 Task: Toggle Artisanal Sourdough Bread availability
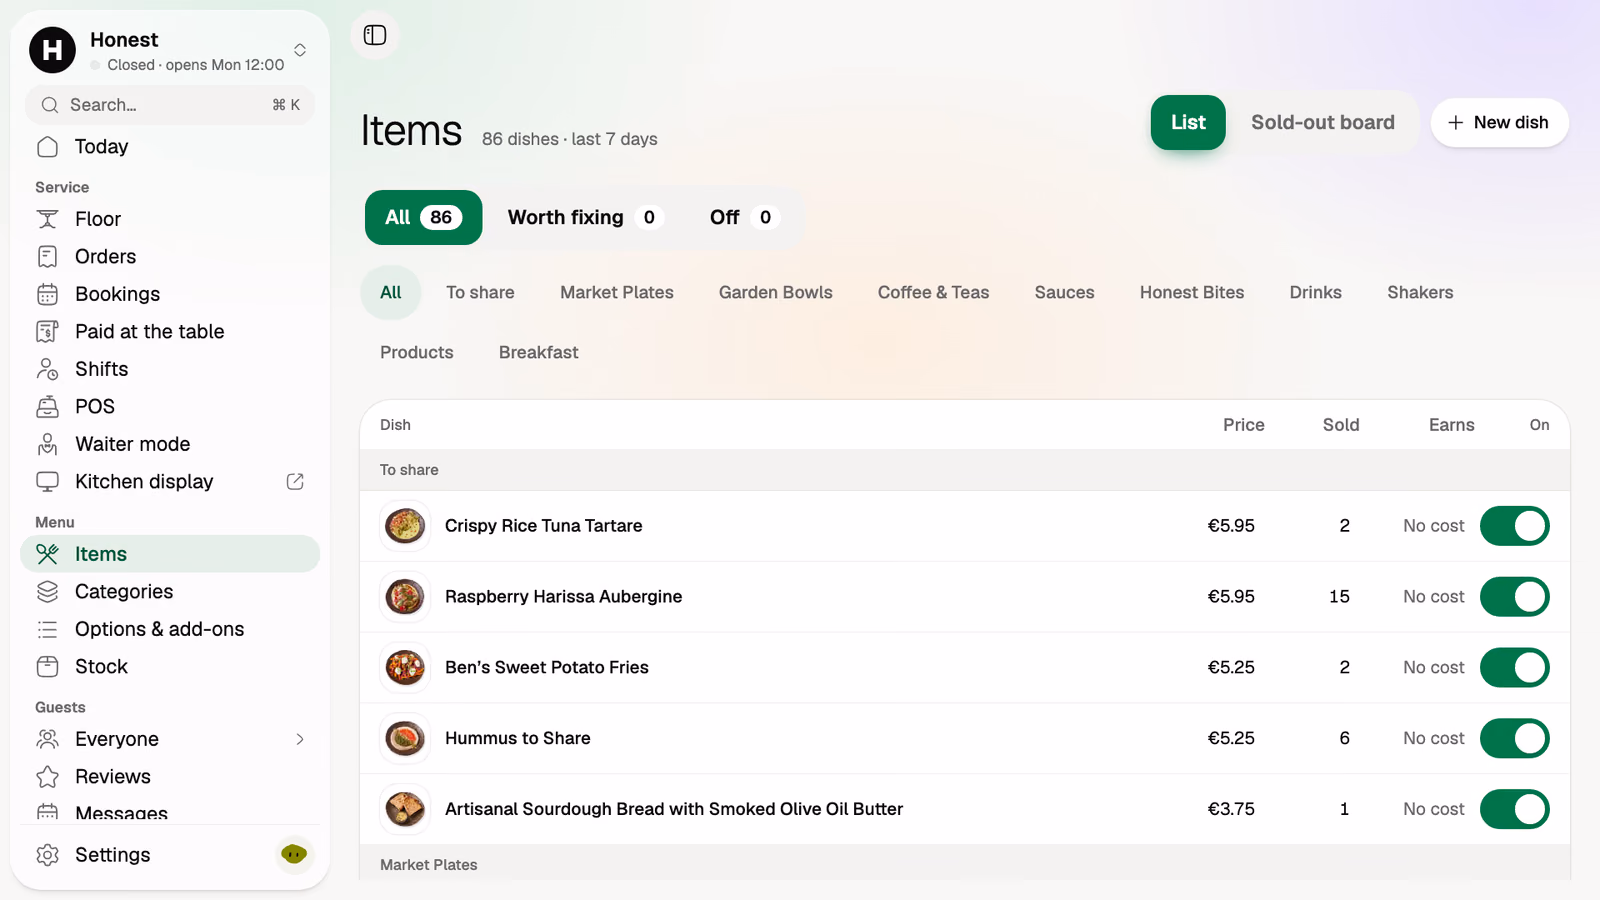click(1514, 810)
